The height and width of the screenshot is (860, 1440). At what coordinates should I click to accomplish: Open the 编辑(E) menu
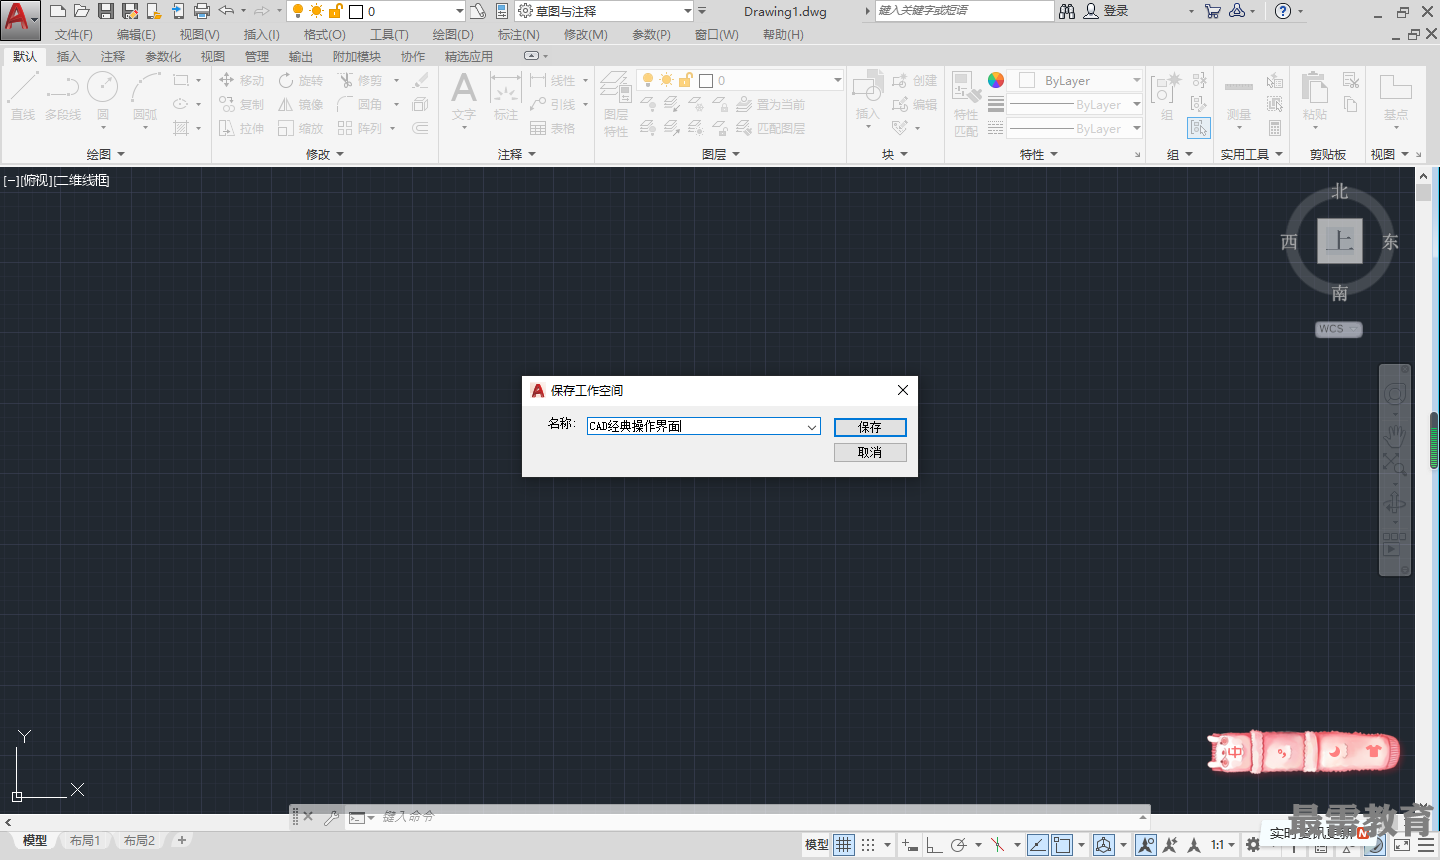pyautogui.click(x=136, y=34)
